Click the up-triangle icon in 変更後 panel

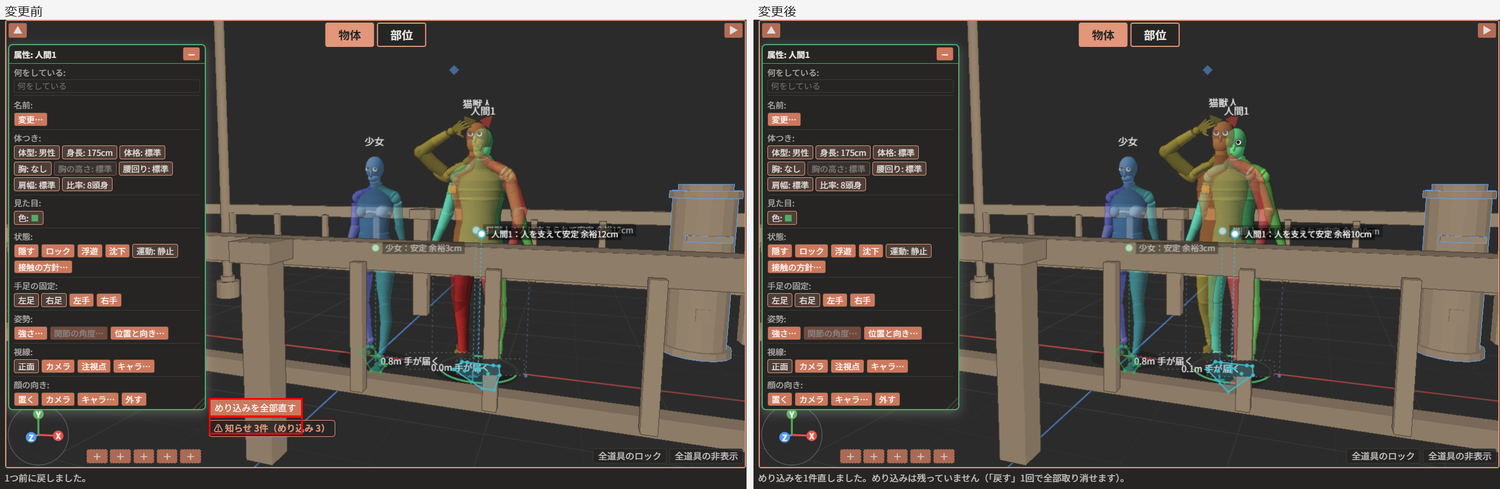point(771,31)
